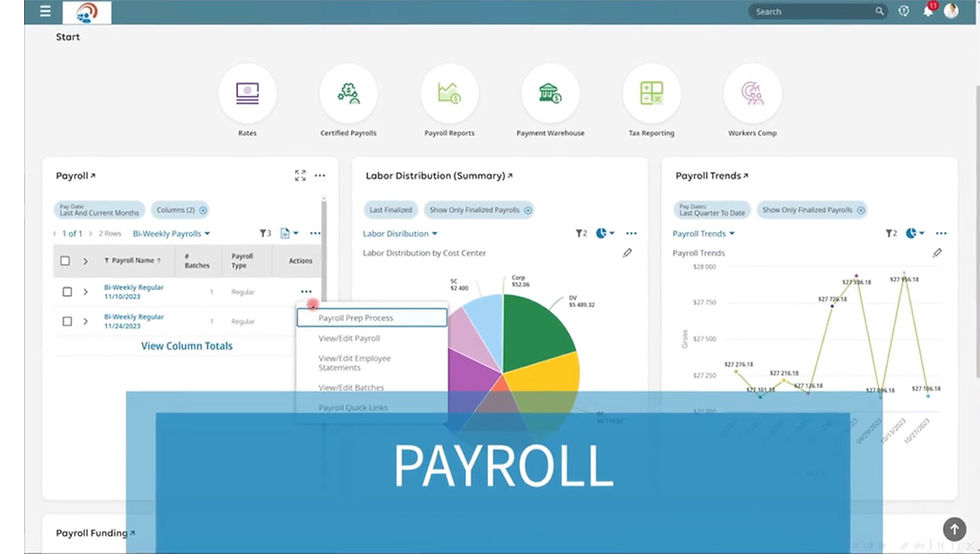
Task: Open the Last Finalized filter chip
Action: (391, 210)
